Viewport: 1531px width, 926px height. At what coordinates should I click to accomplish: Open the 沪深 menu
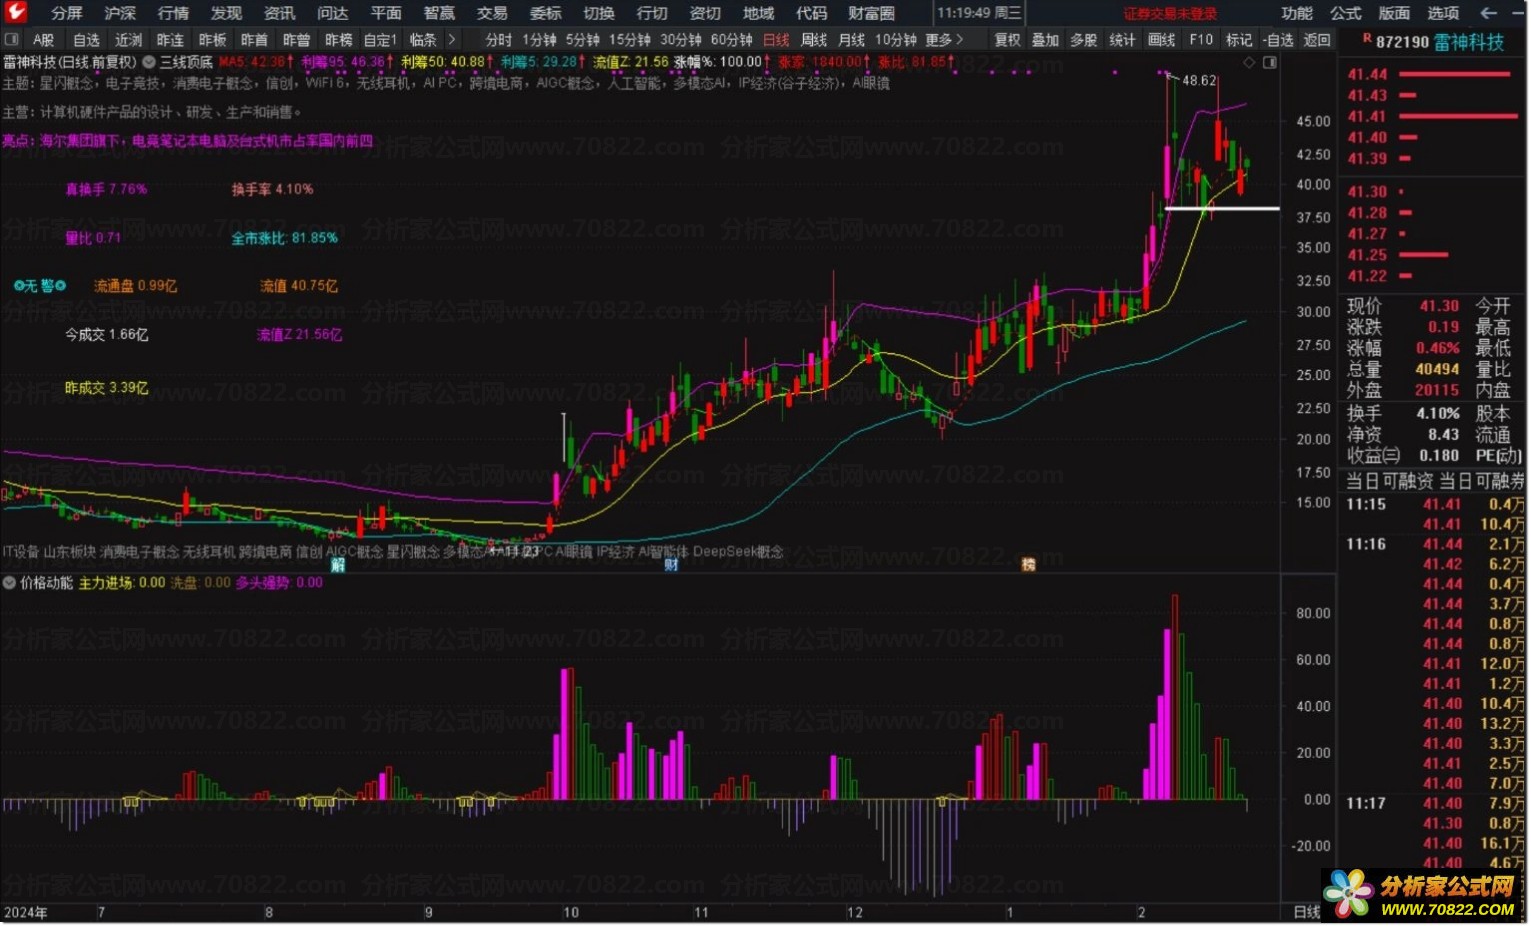pyautogui.click(x=120, y=13)
